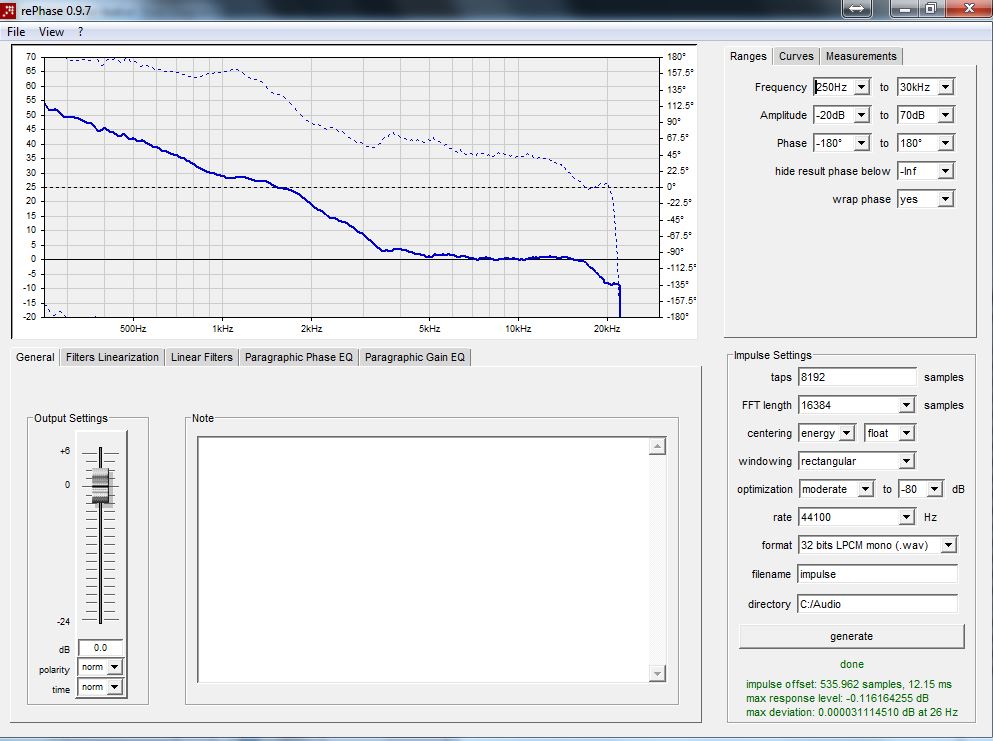This screenshot has width=993, height=741.
Task: Click the 20kHz axis label on graph
Action: (x=607, y=329)
